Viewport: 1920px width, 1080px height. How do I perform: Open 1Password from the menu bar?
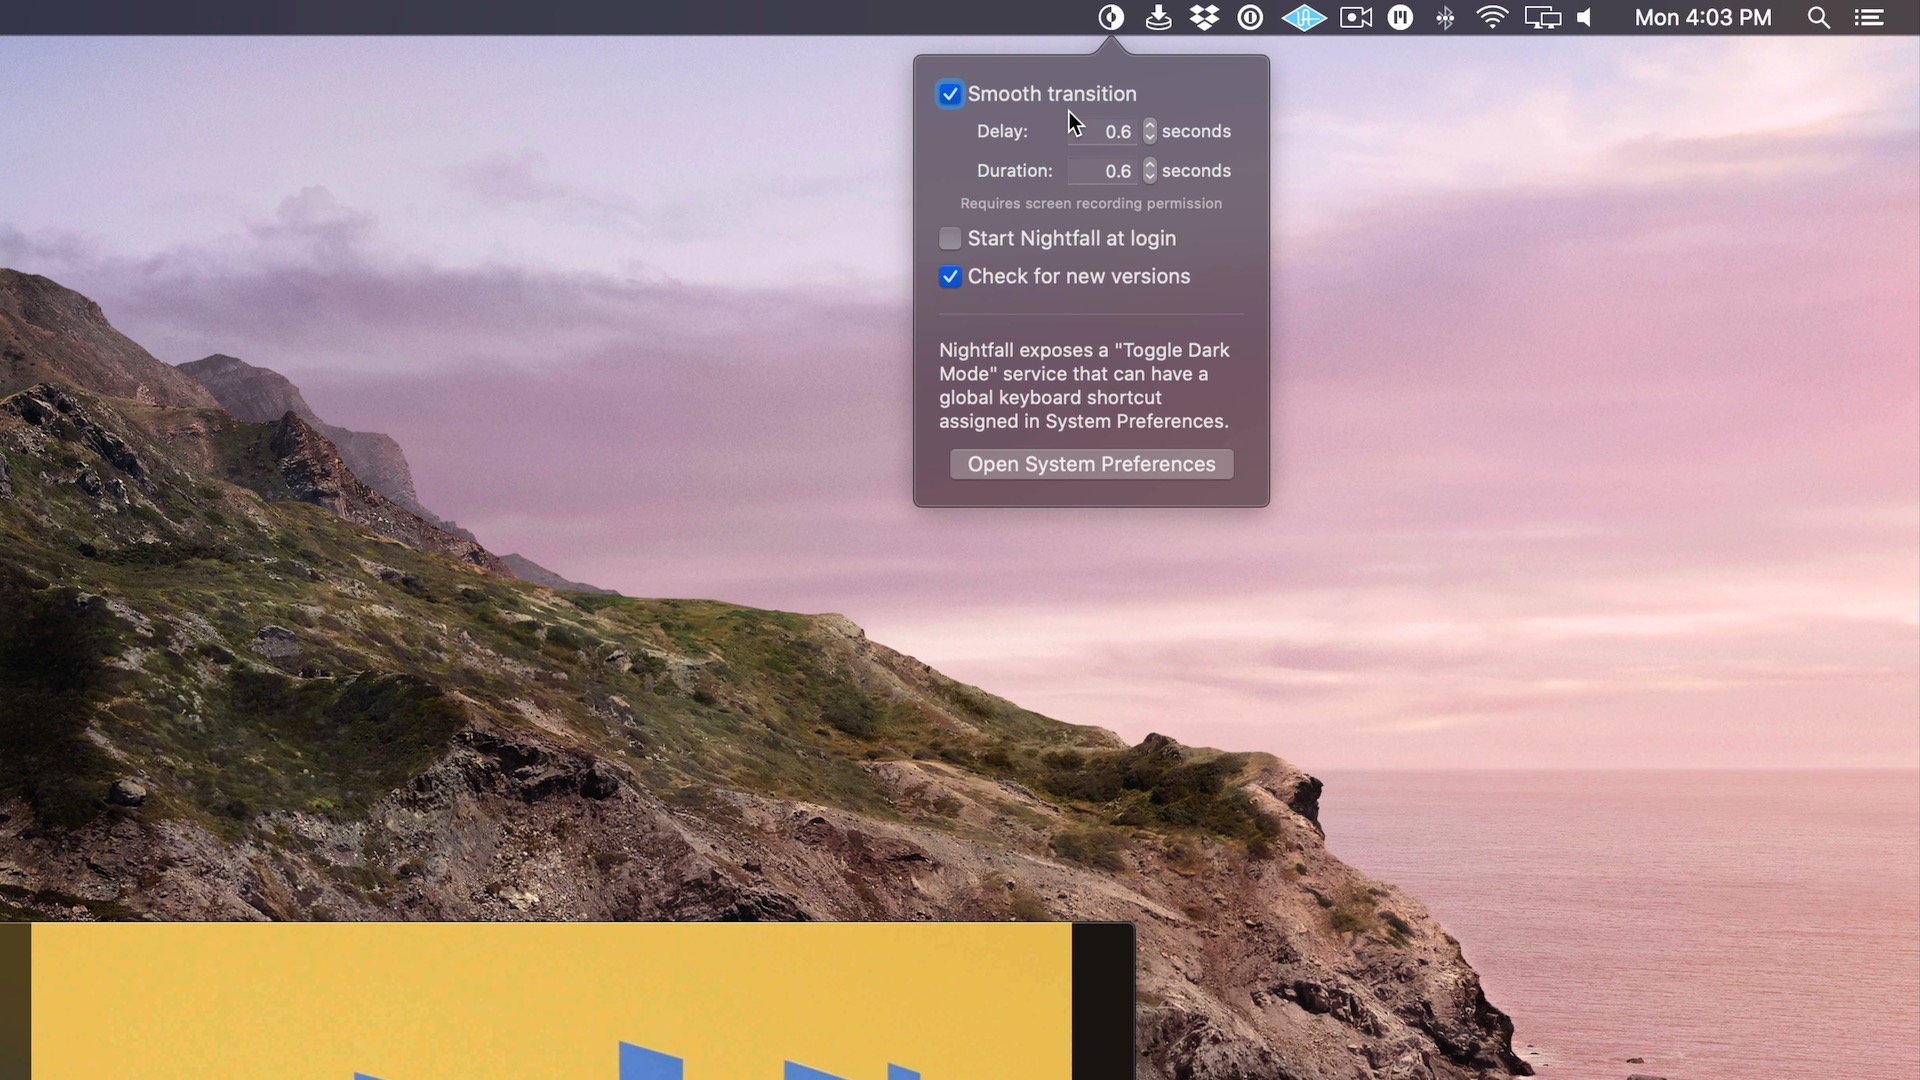coord(1251,17)
